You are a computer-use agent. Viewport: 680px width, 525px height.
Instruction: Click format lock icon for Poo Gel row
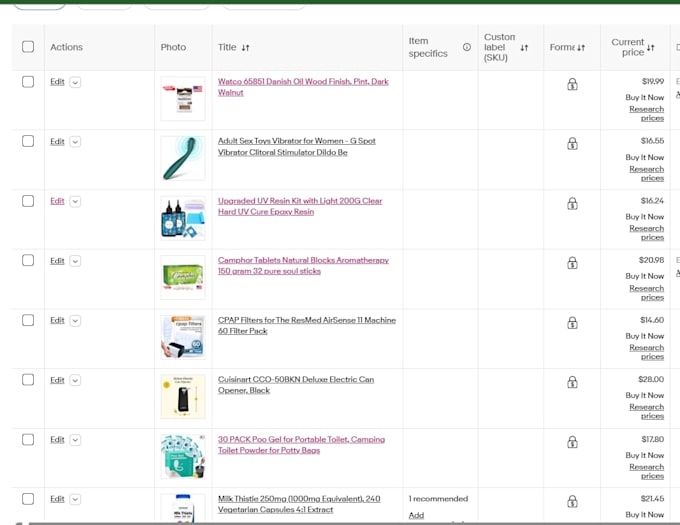[572, 442]
